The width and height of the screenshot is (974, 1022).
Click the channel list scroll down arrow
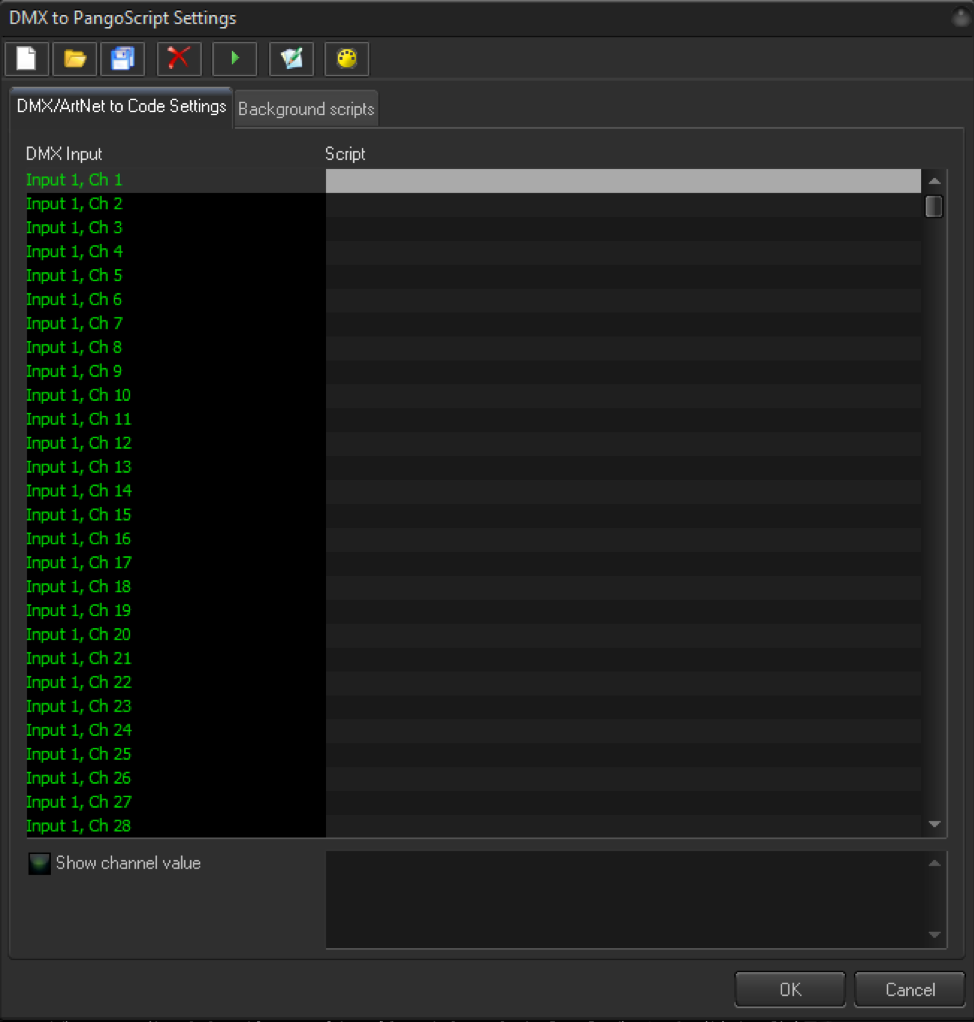[x=934, y=825]
